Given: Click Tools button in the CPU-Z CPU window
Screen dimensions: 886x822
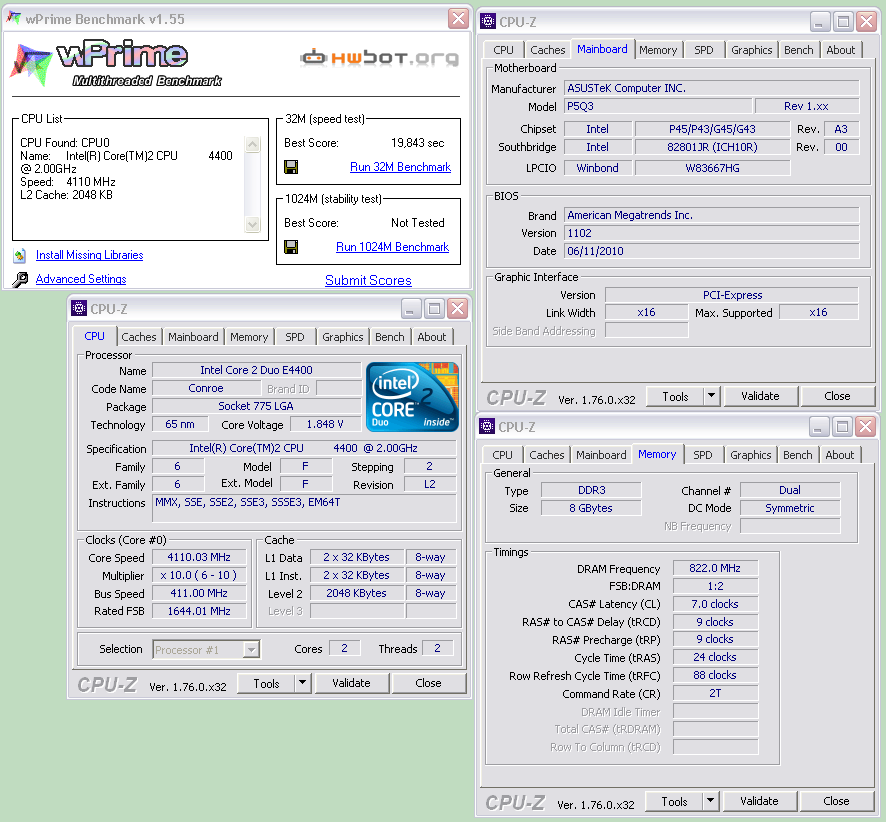Looking at the screenshot, I should [x=266, y=683].
